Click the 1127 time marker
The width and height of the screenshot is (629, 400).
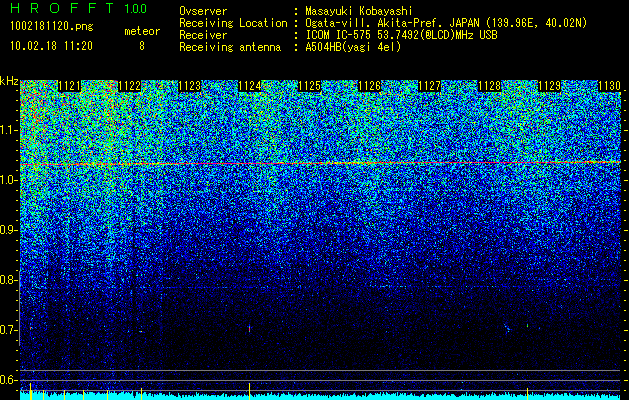430,86
